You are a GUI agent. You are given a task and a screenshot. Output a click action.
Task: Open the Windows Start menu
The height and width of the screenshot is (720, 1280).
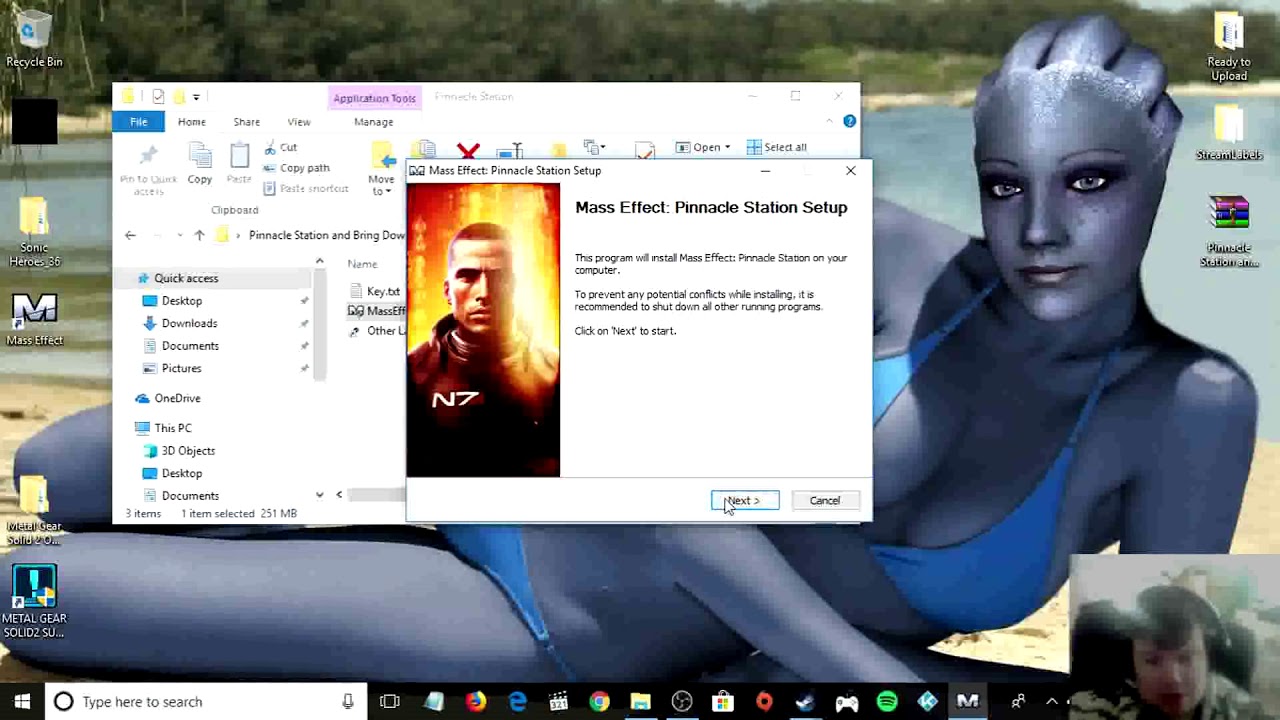tap(22, 702)
